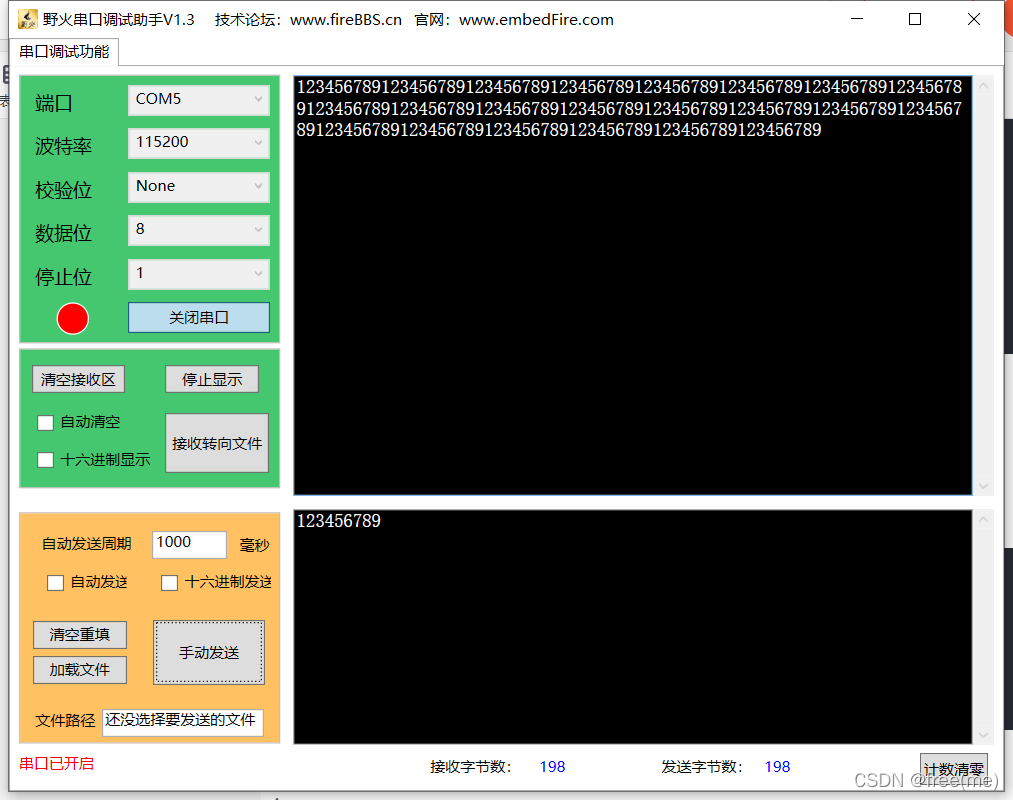Maximize the application window
The width and height of the screenshot is (1013, 800).
914,20
